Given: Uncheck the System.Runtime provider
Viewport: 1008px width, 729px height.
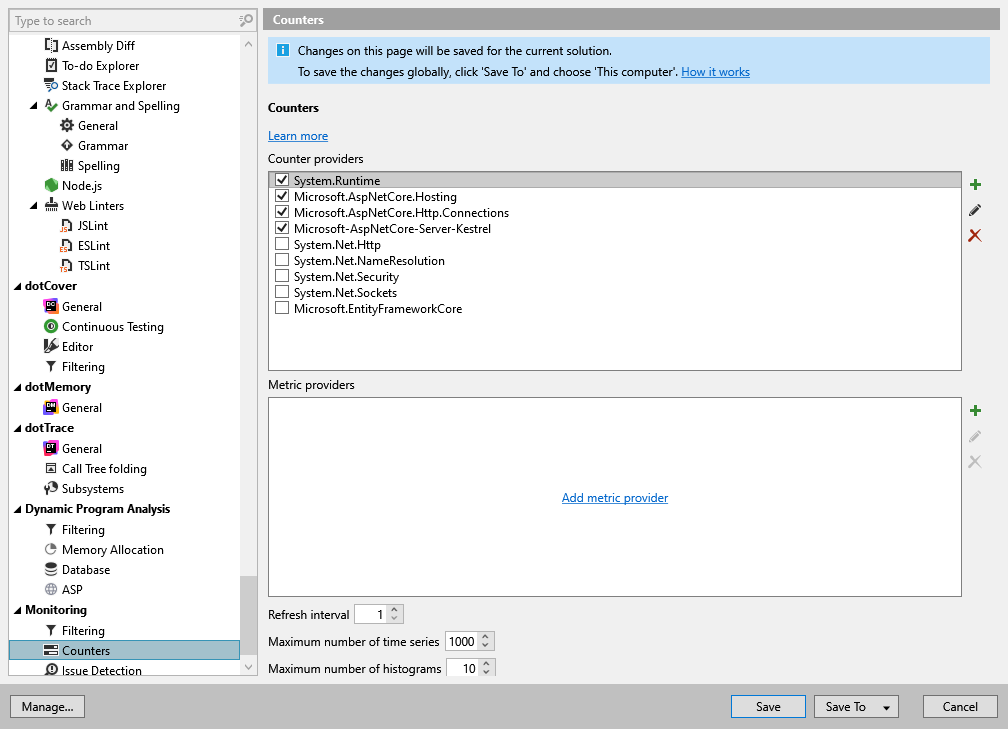Looking at the screenshot, I should [281, 180].
